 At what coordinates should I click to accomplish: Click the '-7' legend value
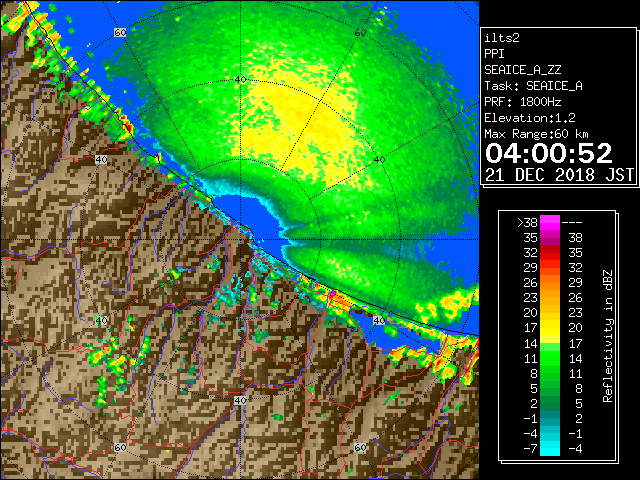[530, 448]
